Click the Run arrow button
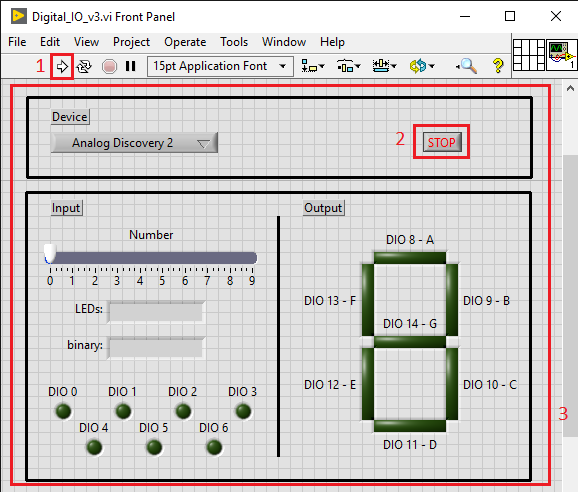The image size is (578, 492). [62, 67]
